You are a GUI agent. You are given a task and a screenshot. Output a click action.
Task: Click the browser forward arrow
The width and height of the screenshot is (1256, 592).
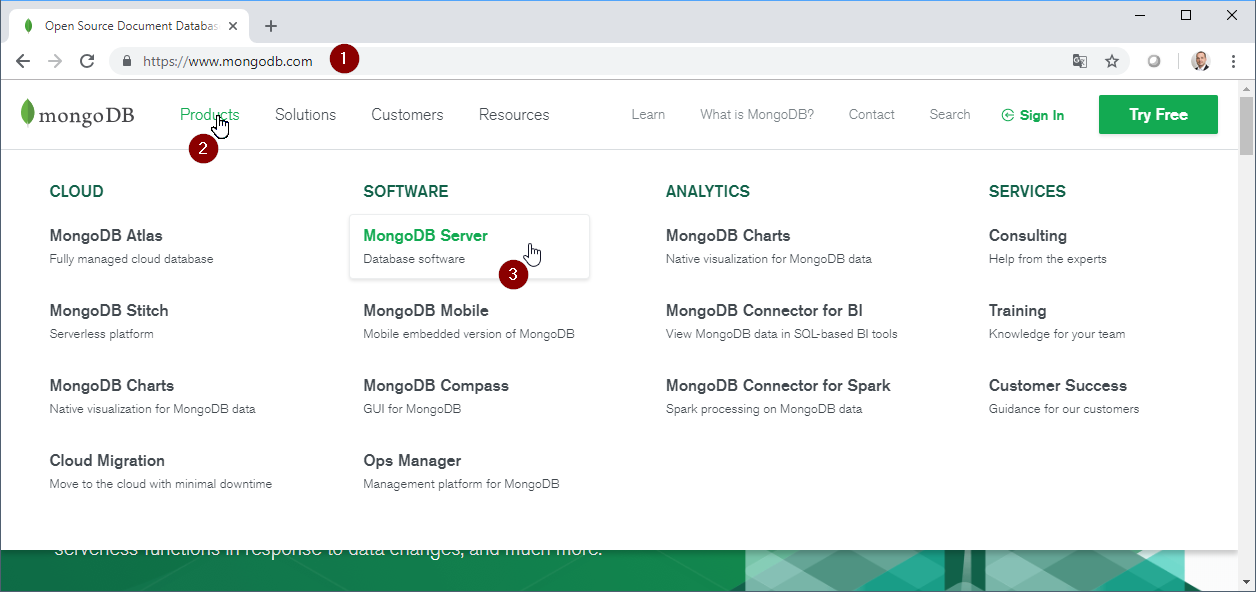coord(55,61)
